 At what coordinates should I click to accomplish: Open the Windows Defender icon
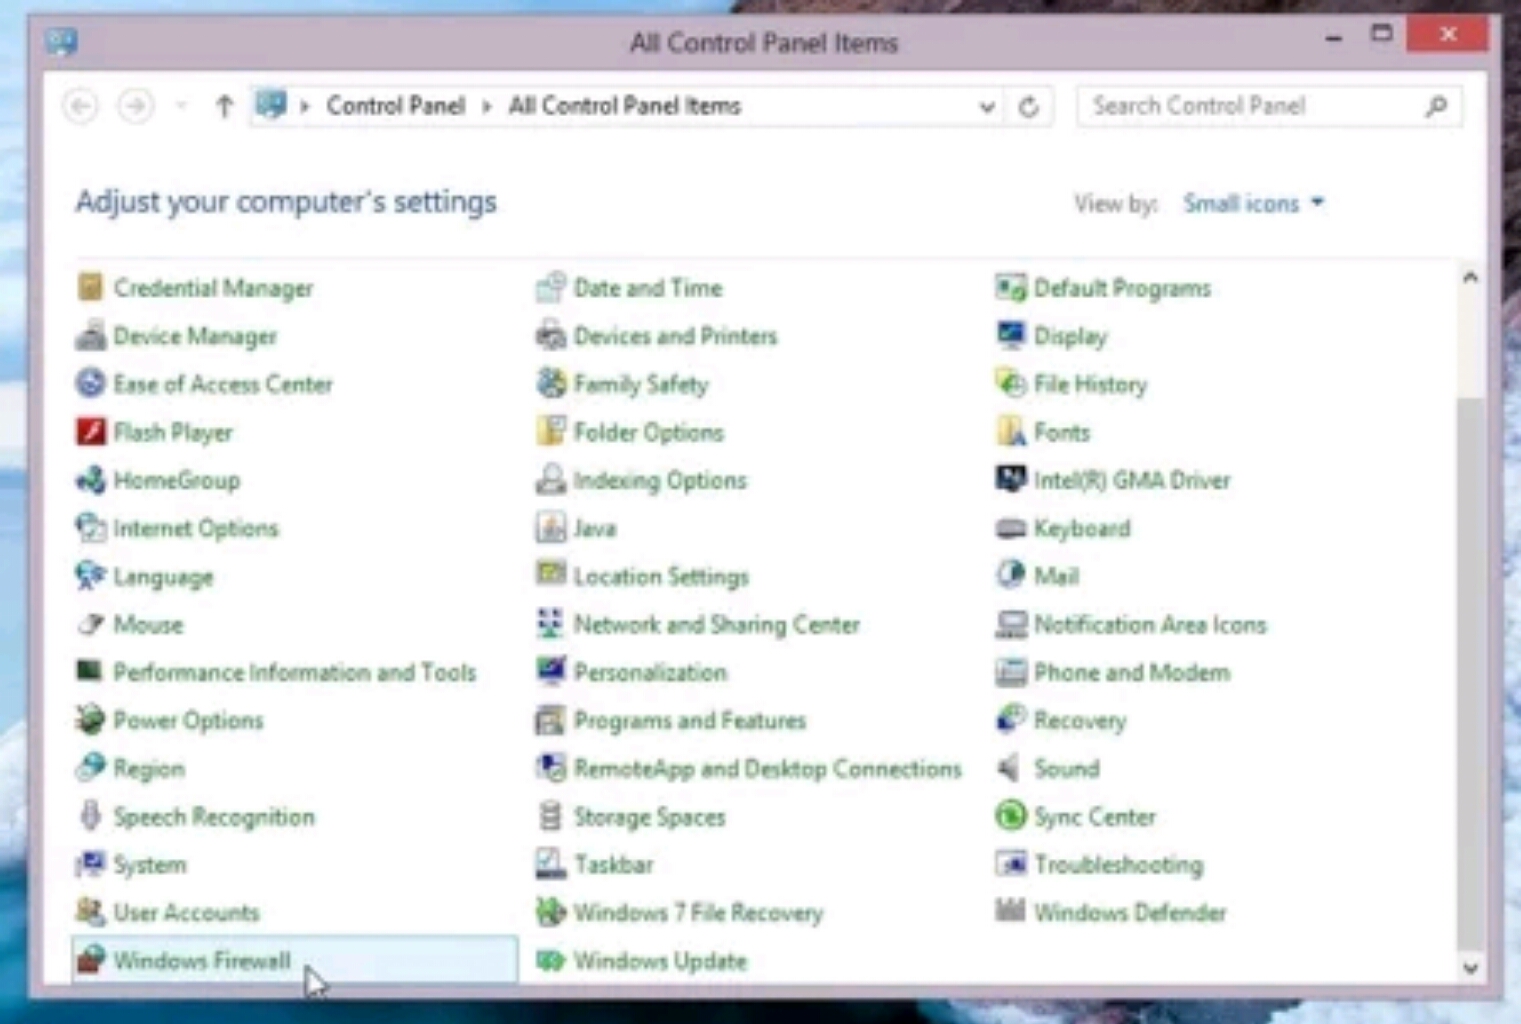click(1011, 912)
